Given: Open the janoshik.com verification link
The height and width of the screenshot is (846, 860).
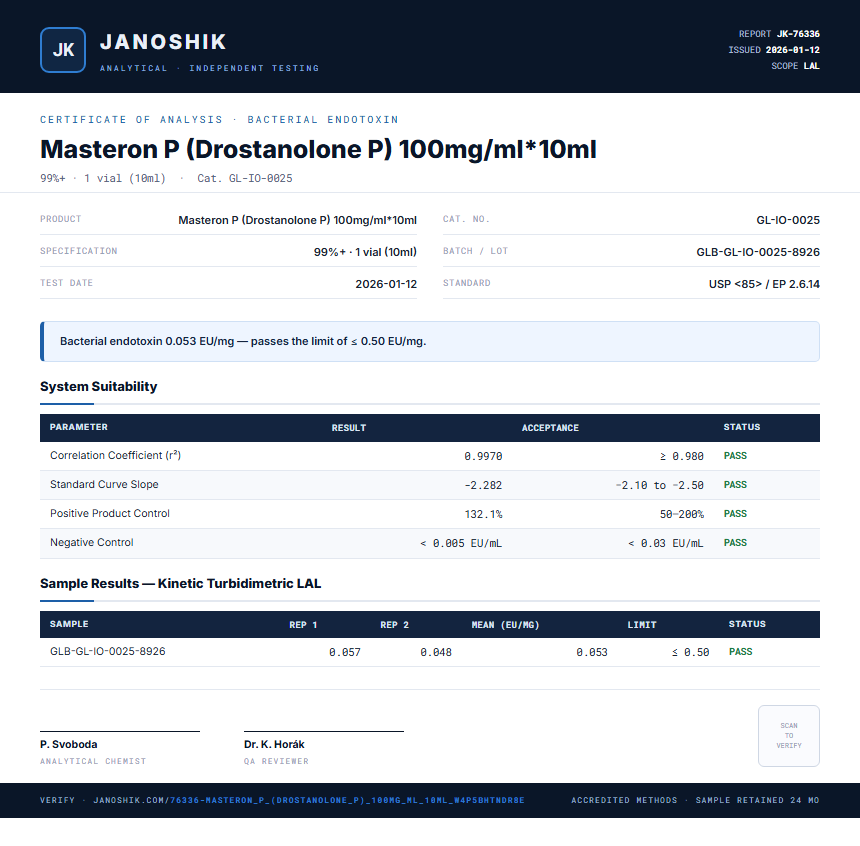Looking at the screenshot, I should pyautogui.click(x=309, y=800).
